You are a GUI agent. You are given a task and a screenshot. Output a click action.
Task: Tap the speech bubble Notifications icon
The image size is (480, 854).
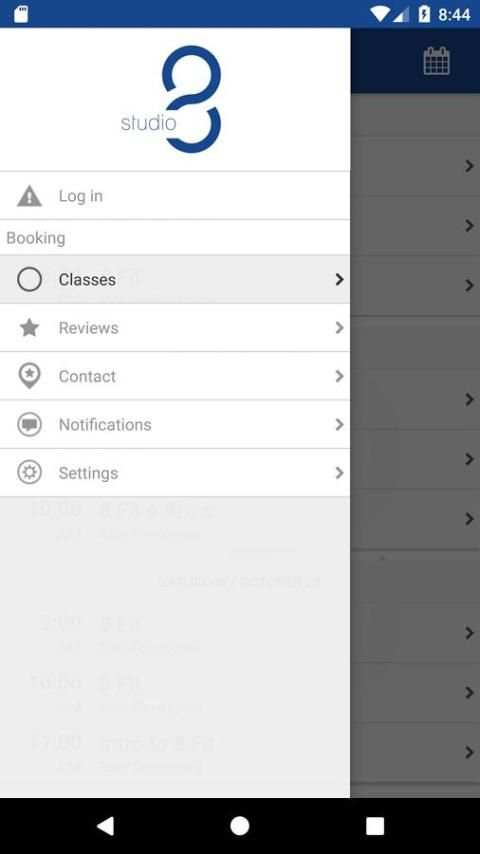(x=29, y=424)
